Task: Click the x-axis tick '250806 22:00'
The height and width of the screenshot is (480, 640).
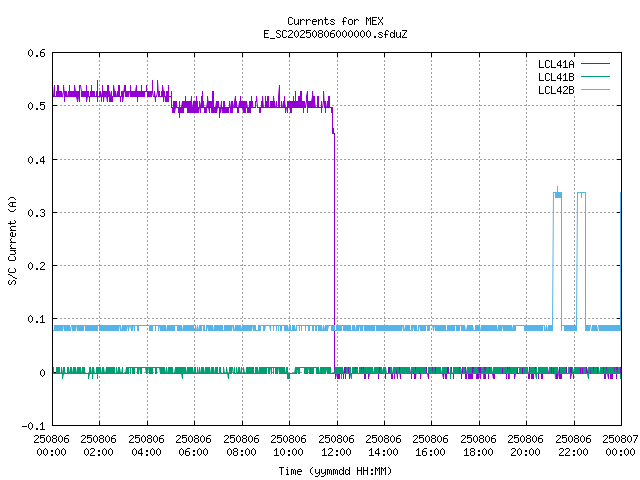Action: tap(573, 446)
